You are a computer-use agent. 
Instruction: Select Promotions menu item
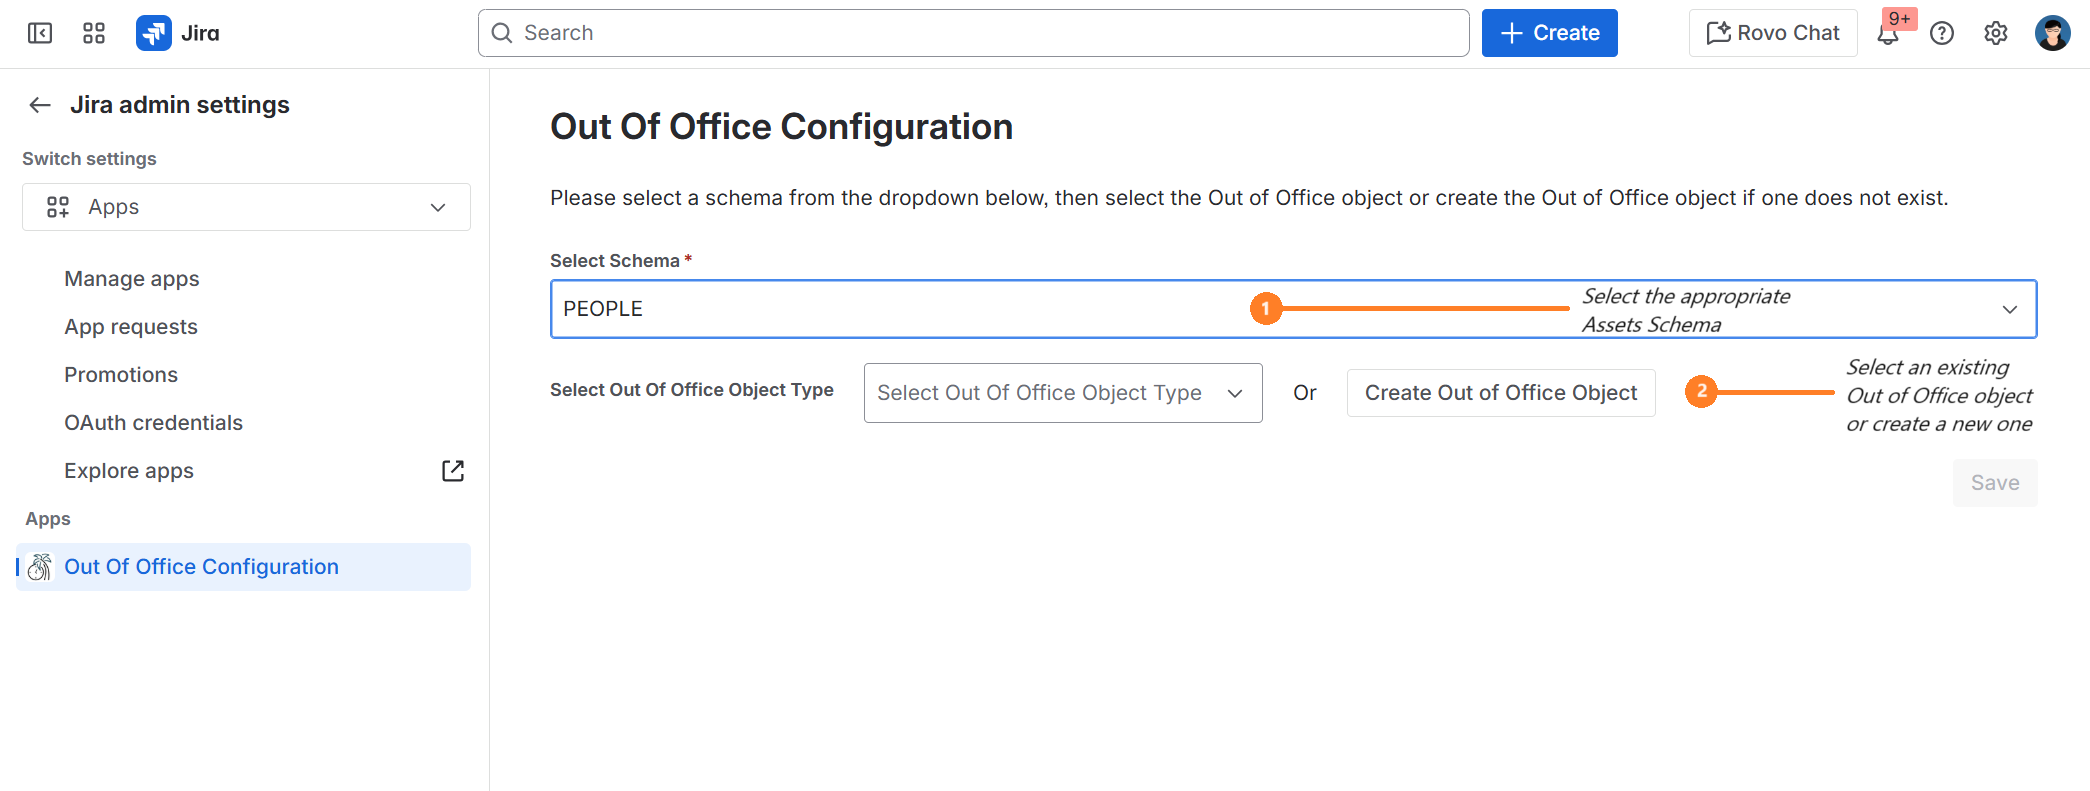[x=121, y=375]
